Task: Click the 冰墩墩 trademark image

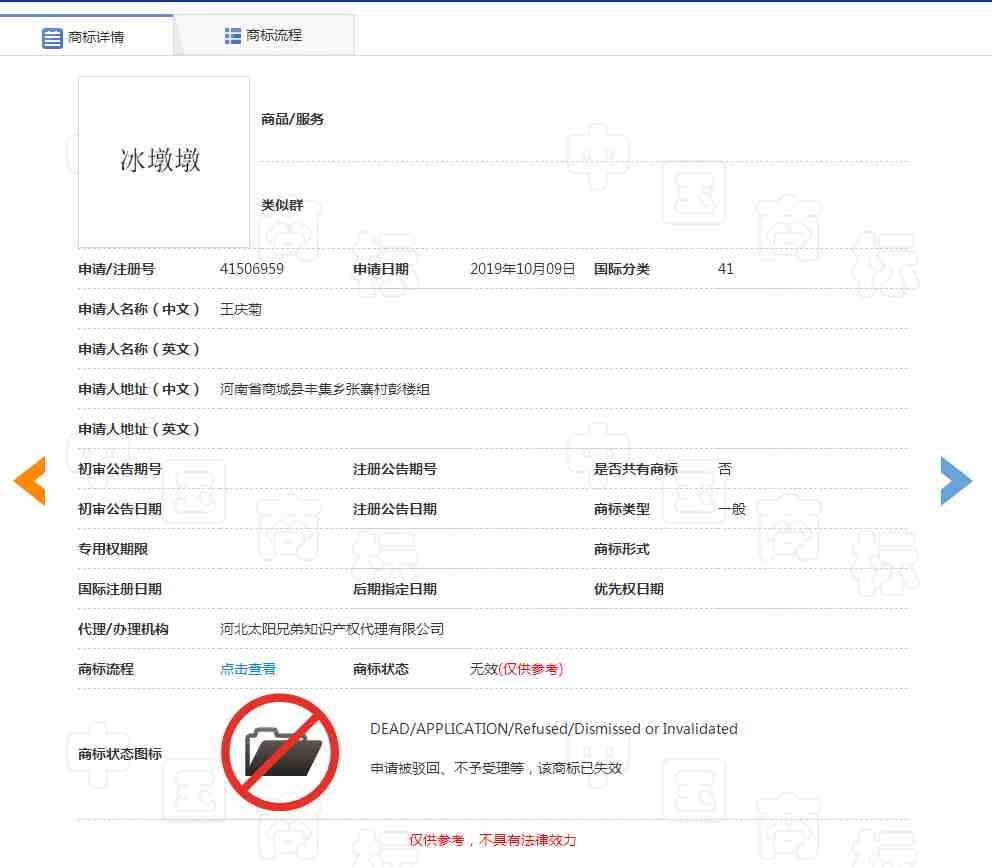Action: tap(164, 162)
